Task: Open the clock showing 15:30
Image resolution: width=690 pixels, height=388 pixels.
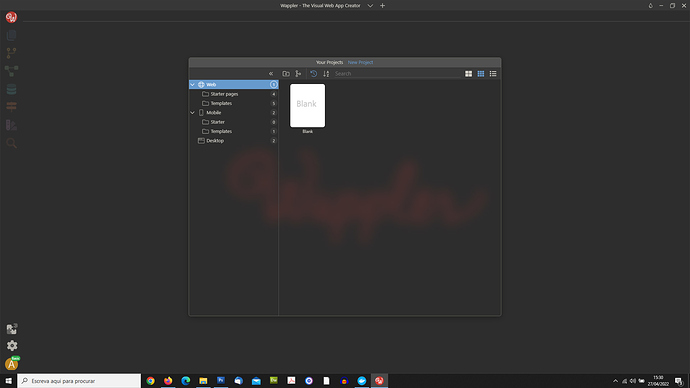Action: [x=658, y=381]
